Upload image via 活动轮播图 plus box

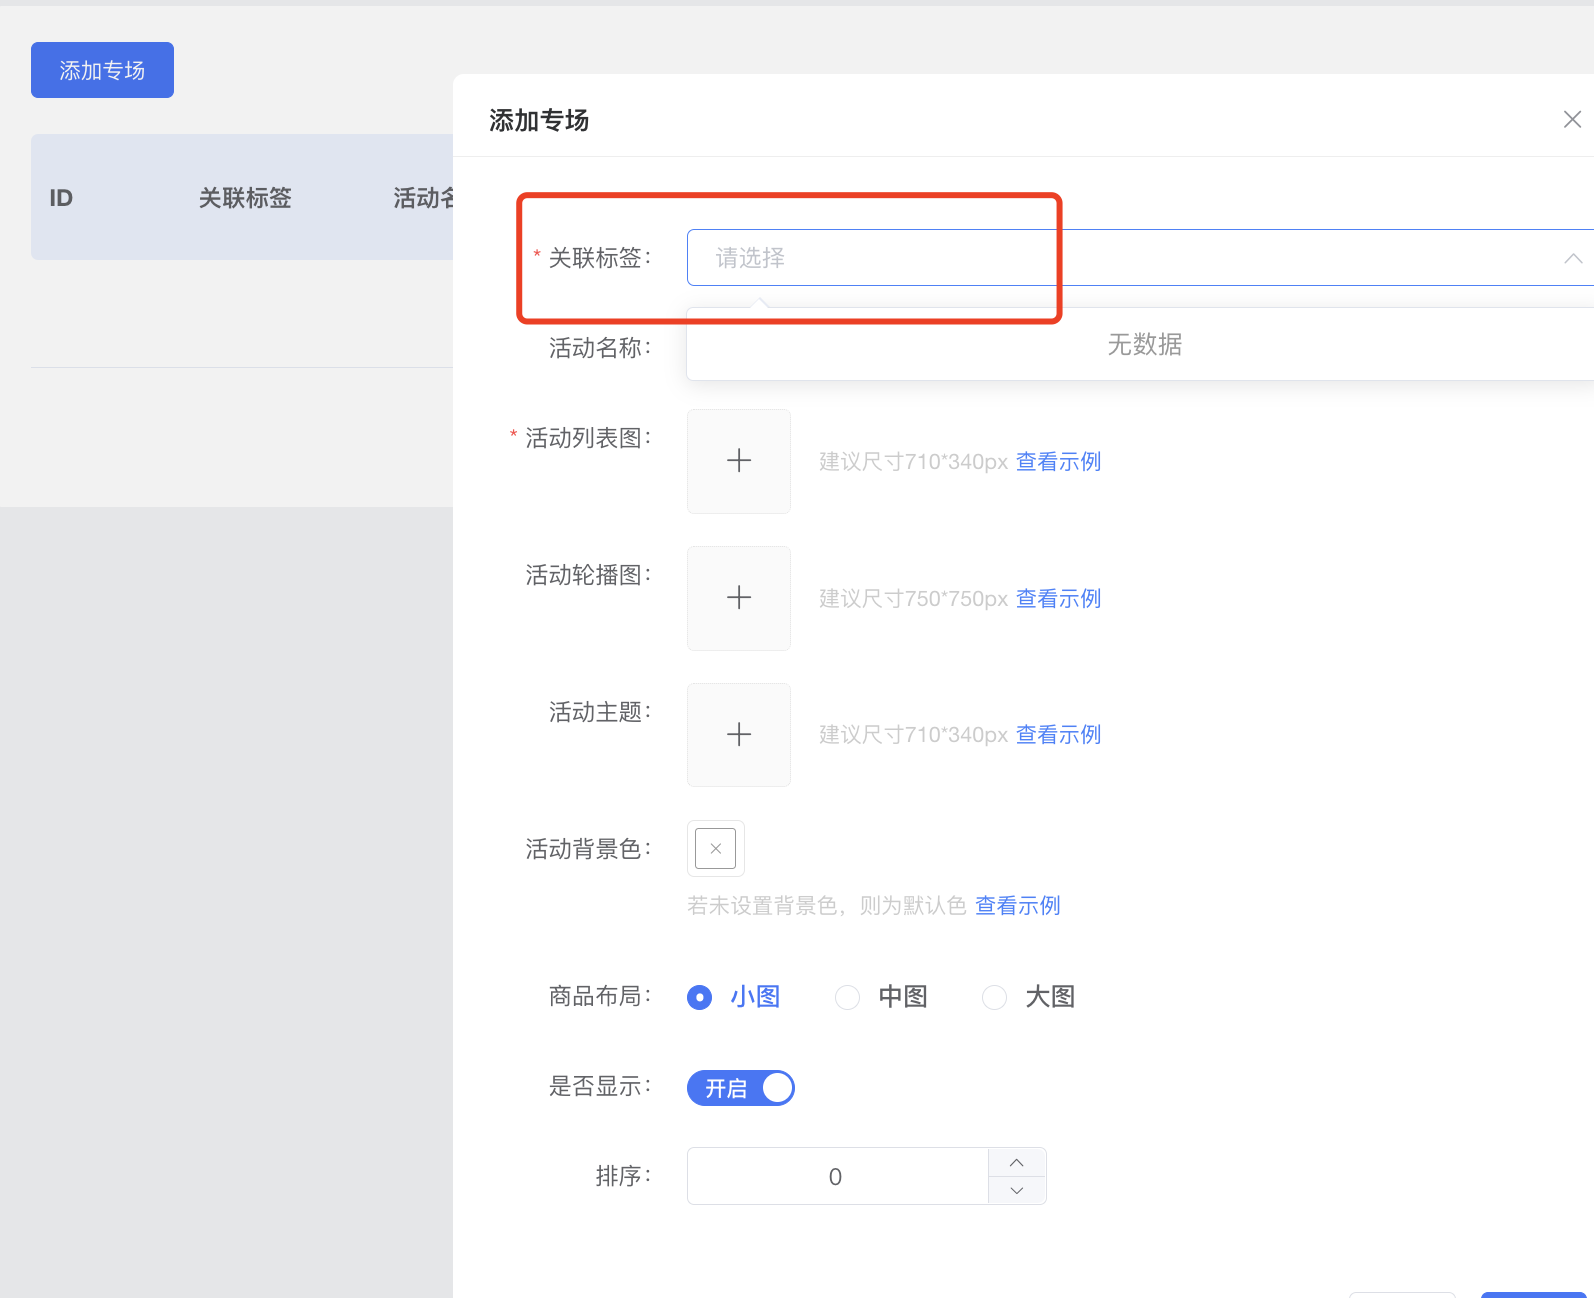coord(739,598)
